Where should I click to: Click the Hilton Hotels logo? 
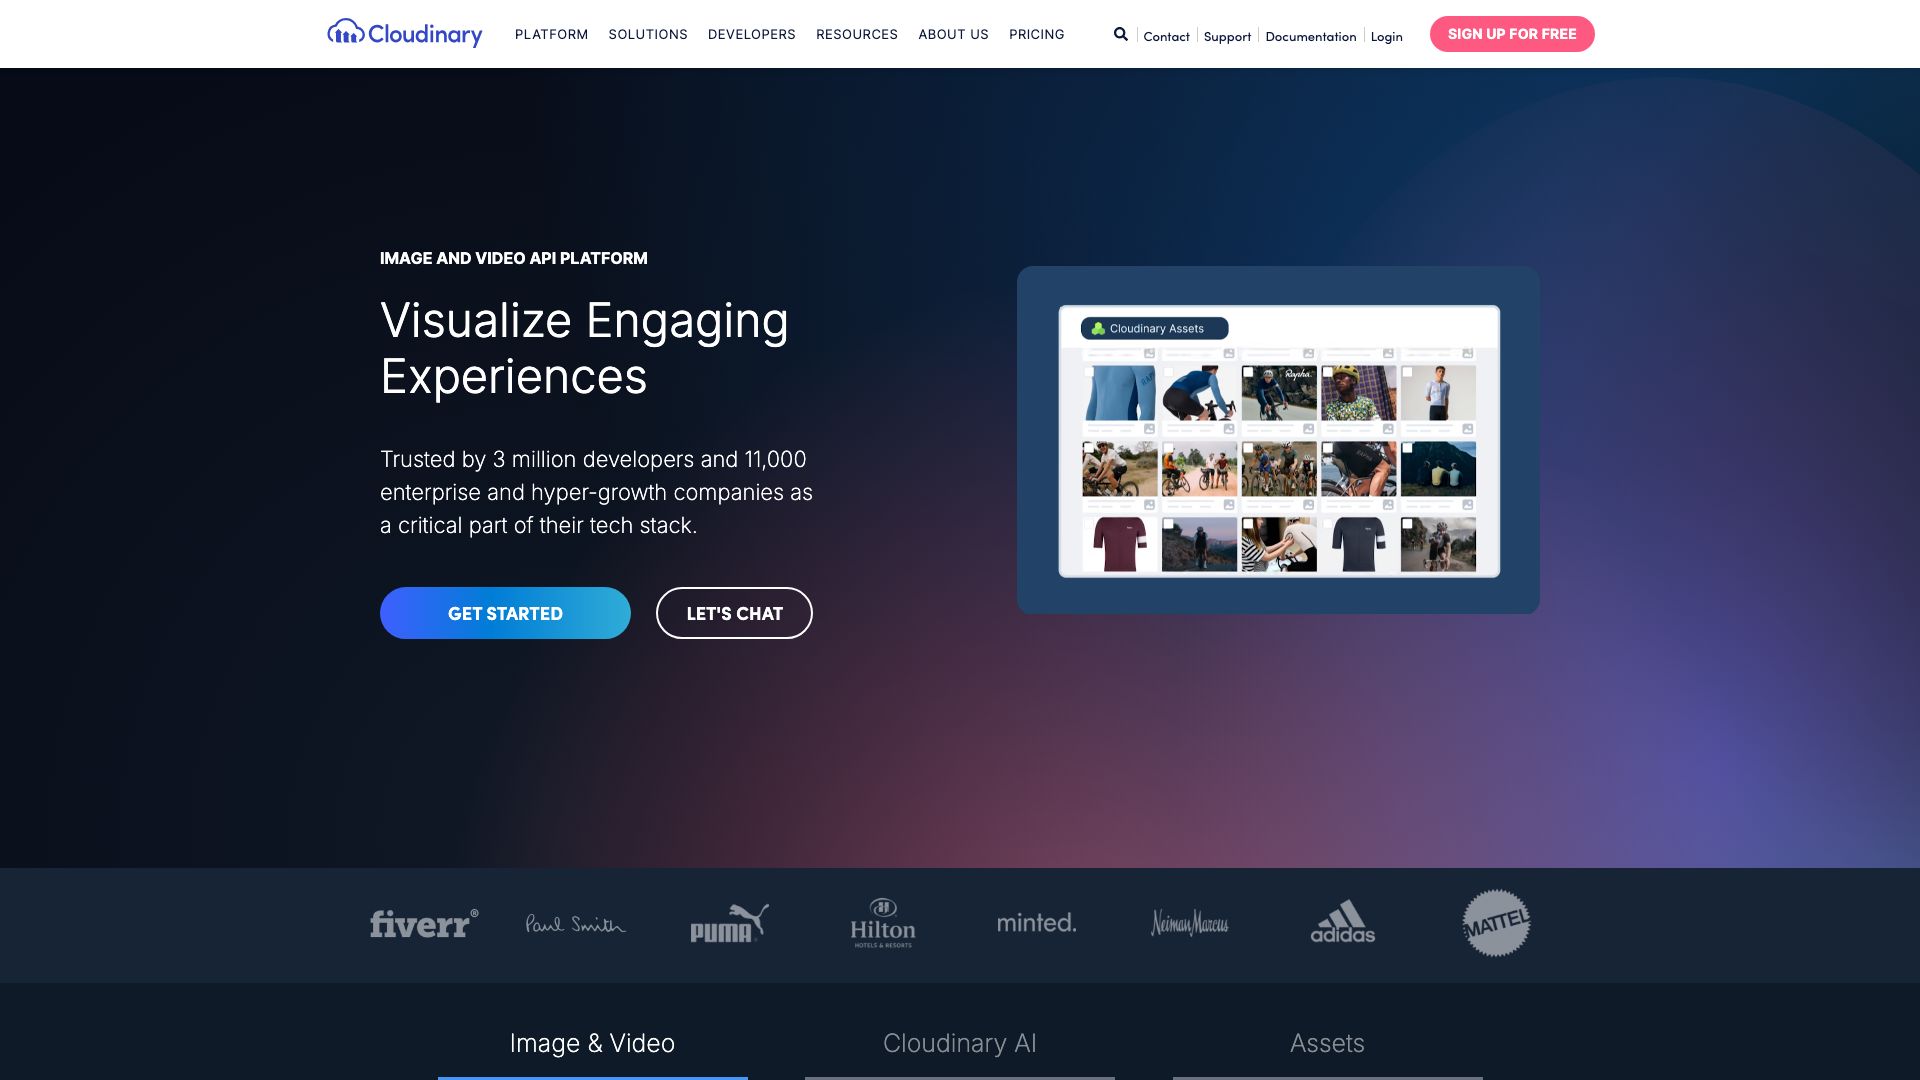881,923
